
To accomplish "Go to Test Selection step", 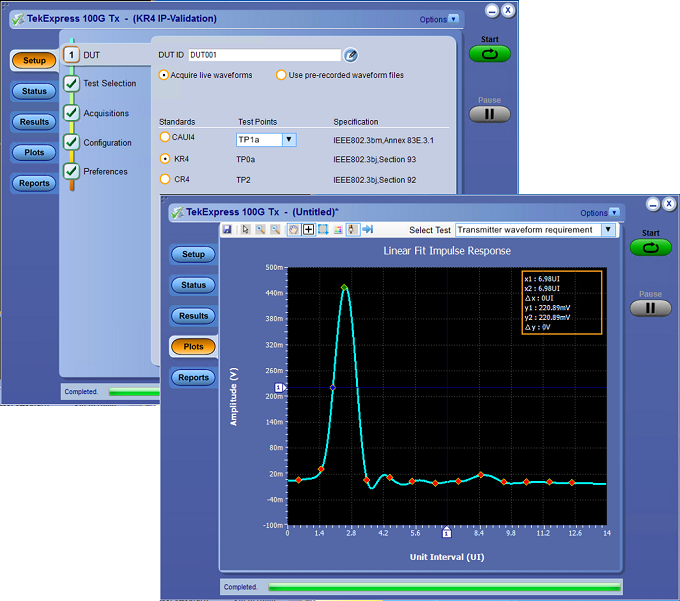I will click(109, 84).
